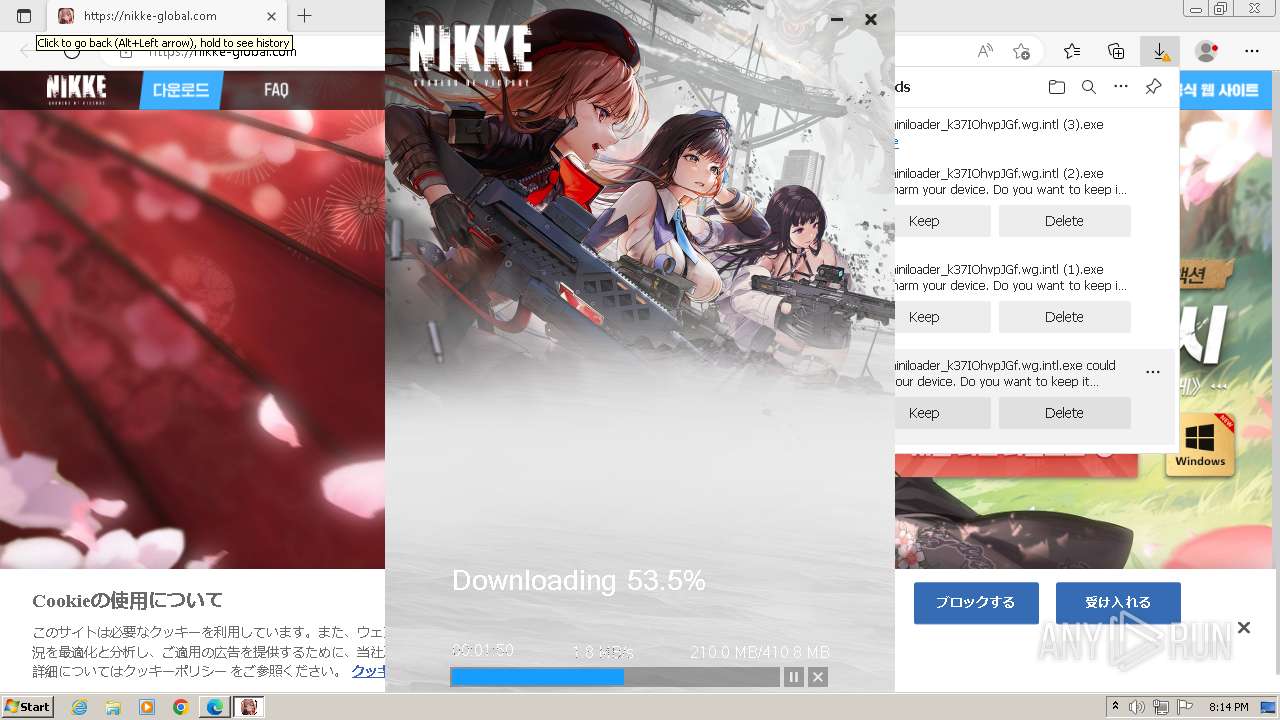Toggle the Downloads toolbar button
Screen dimensions: 1280x720
pos(1160,51)
